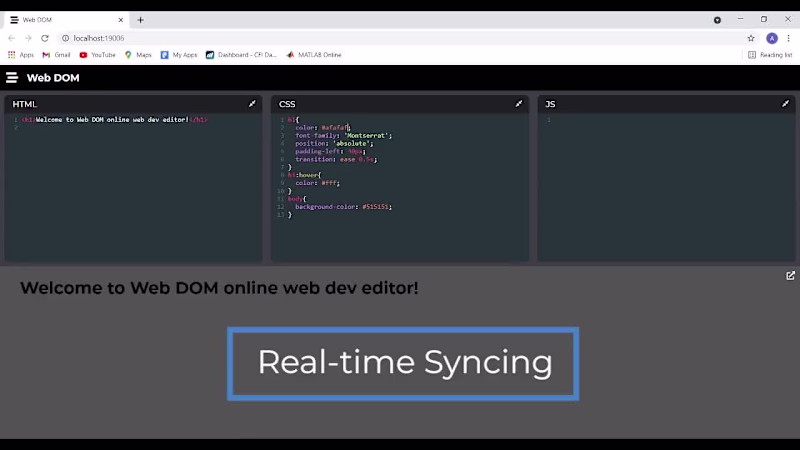Click the h1:hover selector line
800x450 pixels.
click(305, 175)
